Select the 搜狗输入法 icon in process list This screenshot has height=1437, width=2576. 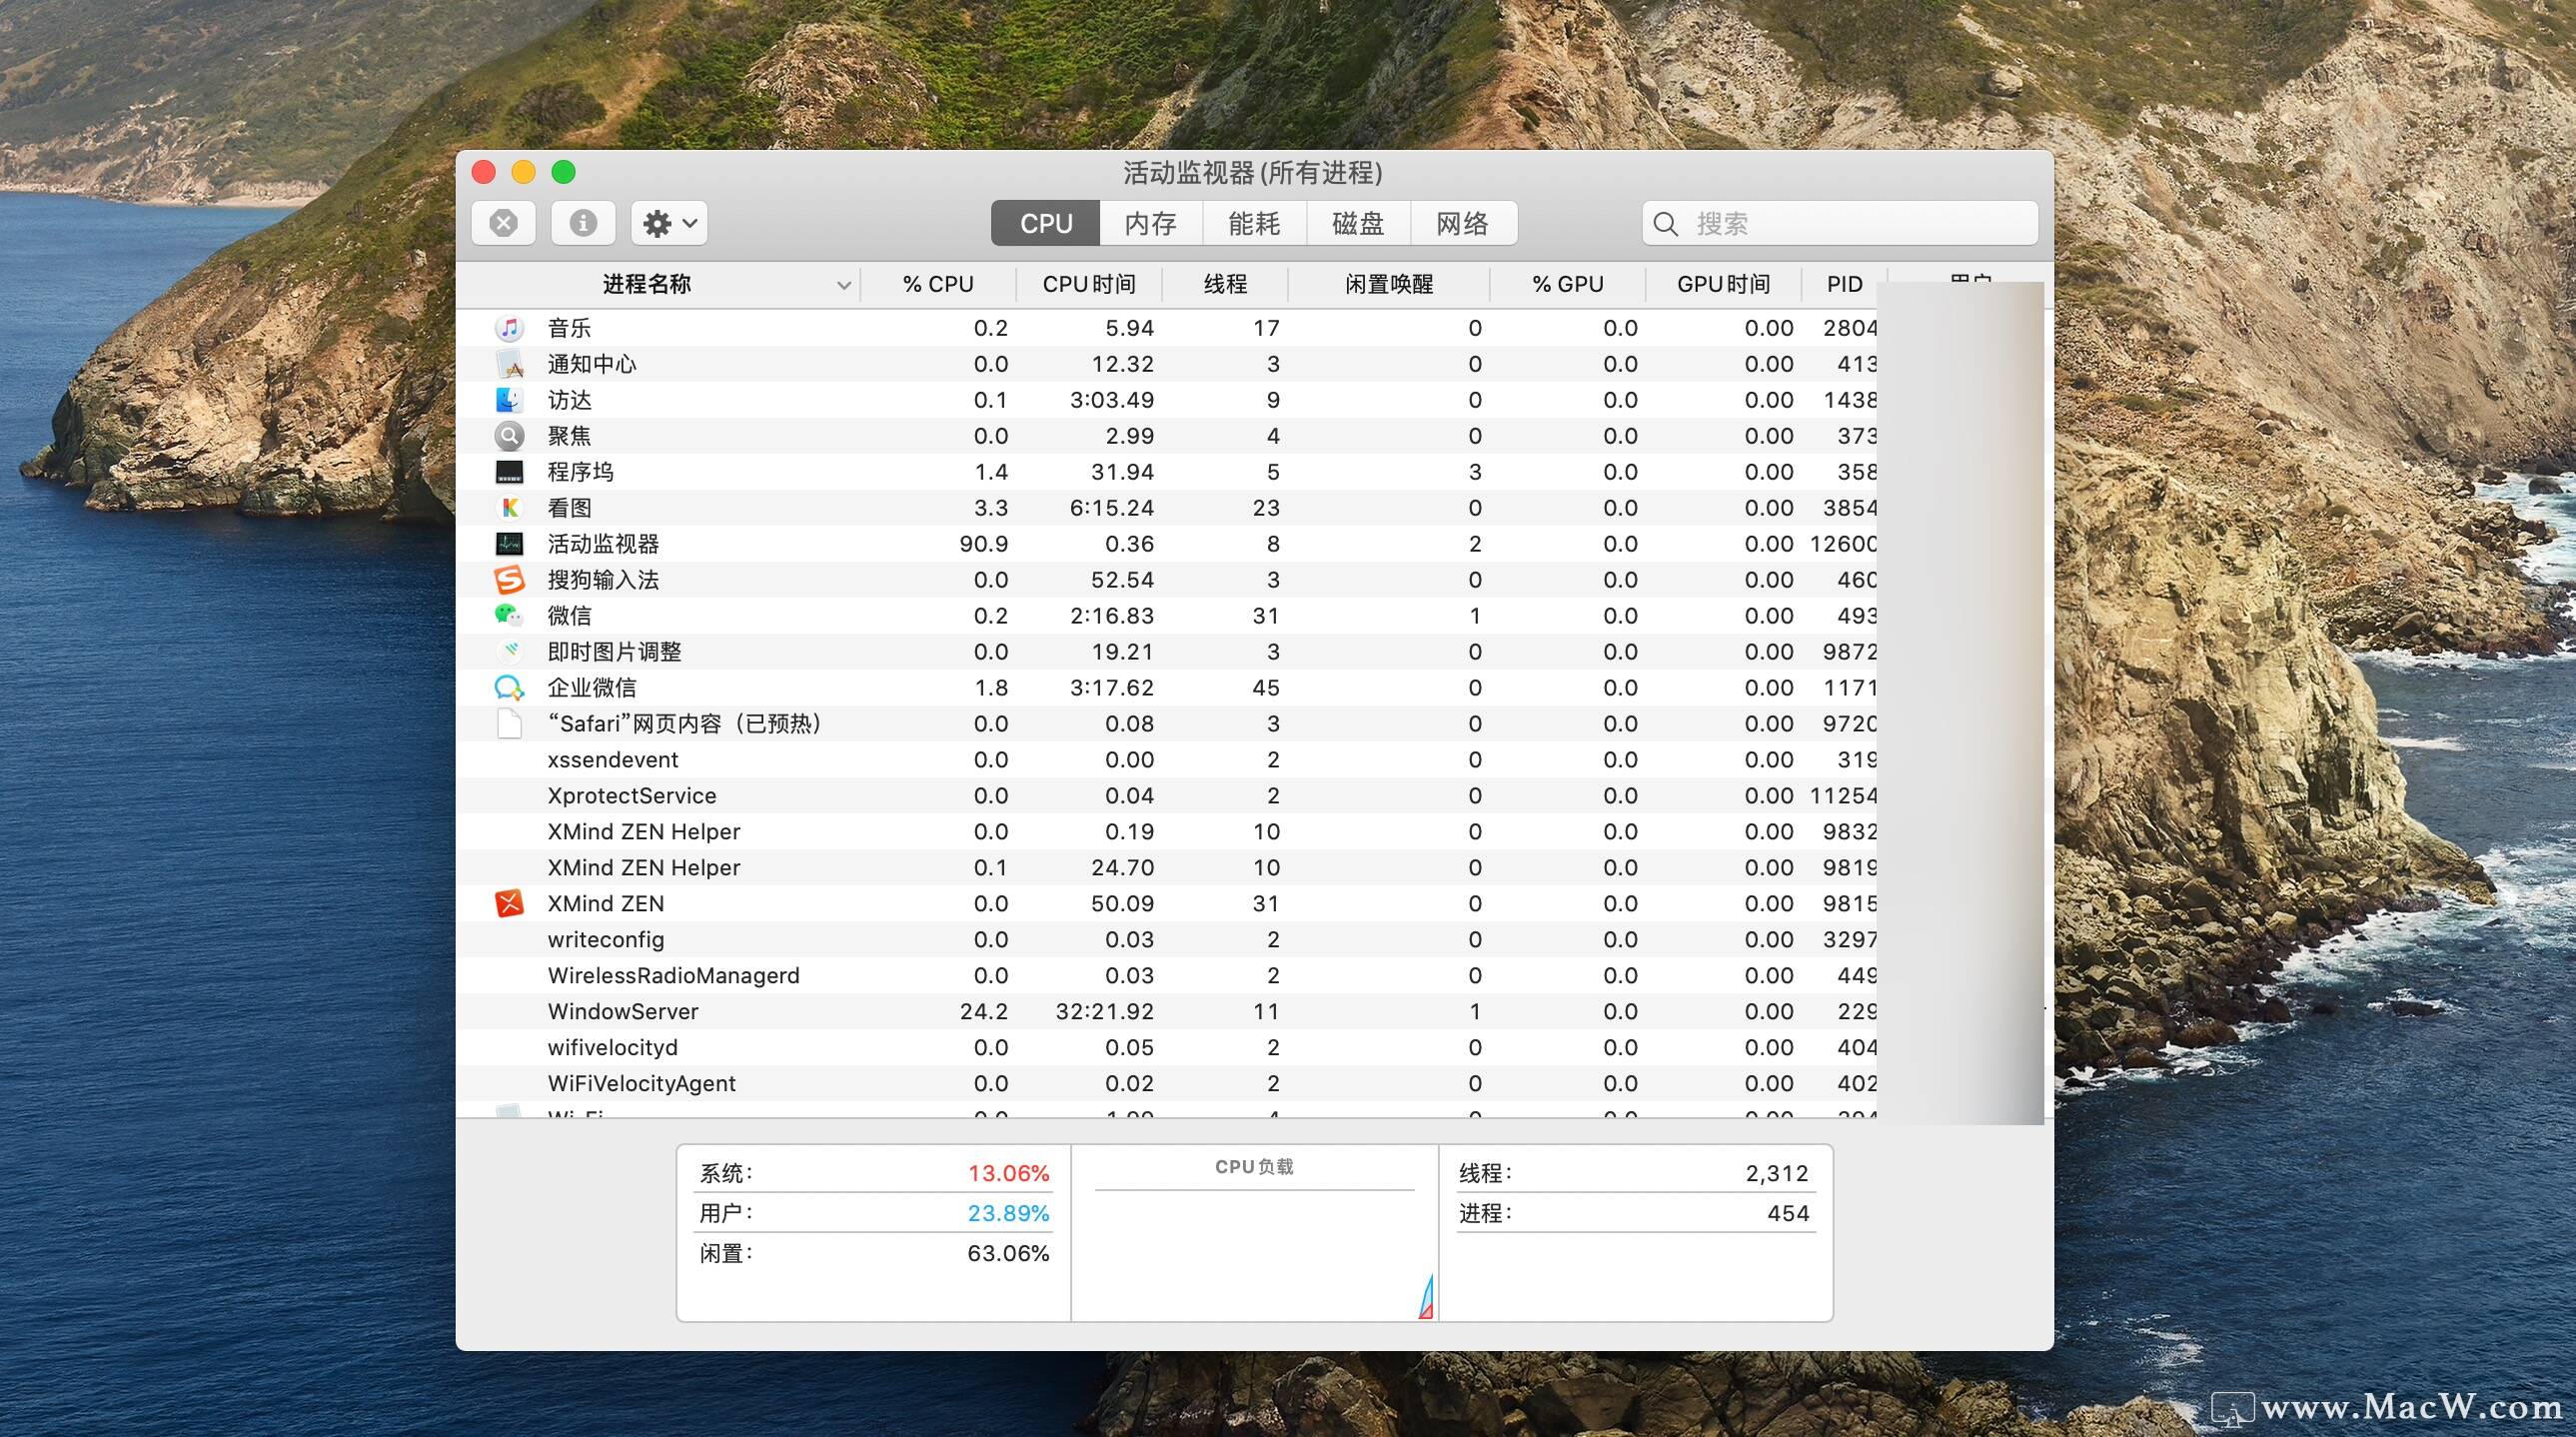(x=509, y=580)
